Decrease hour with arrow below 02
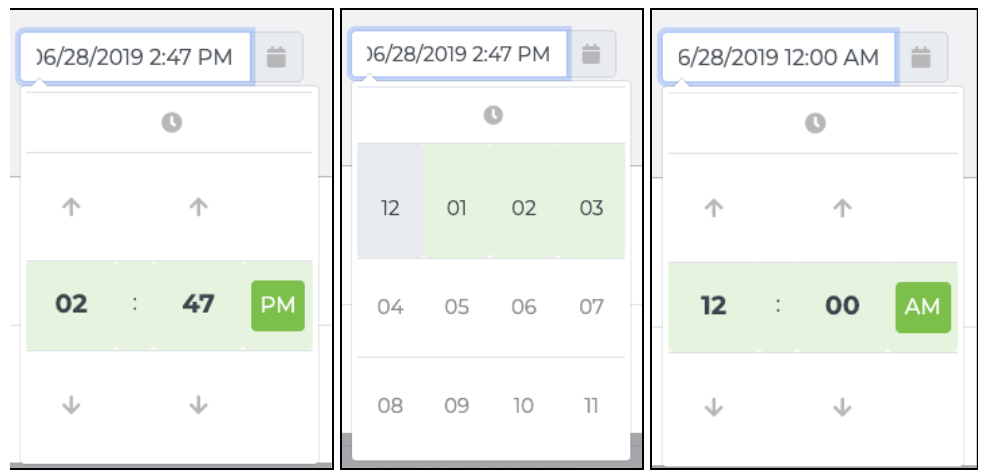This screenshot has width=986, height=476. (72, 405)
